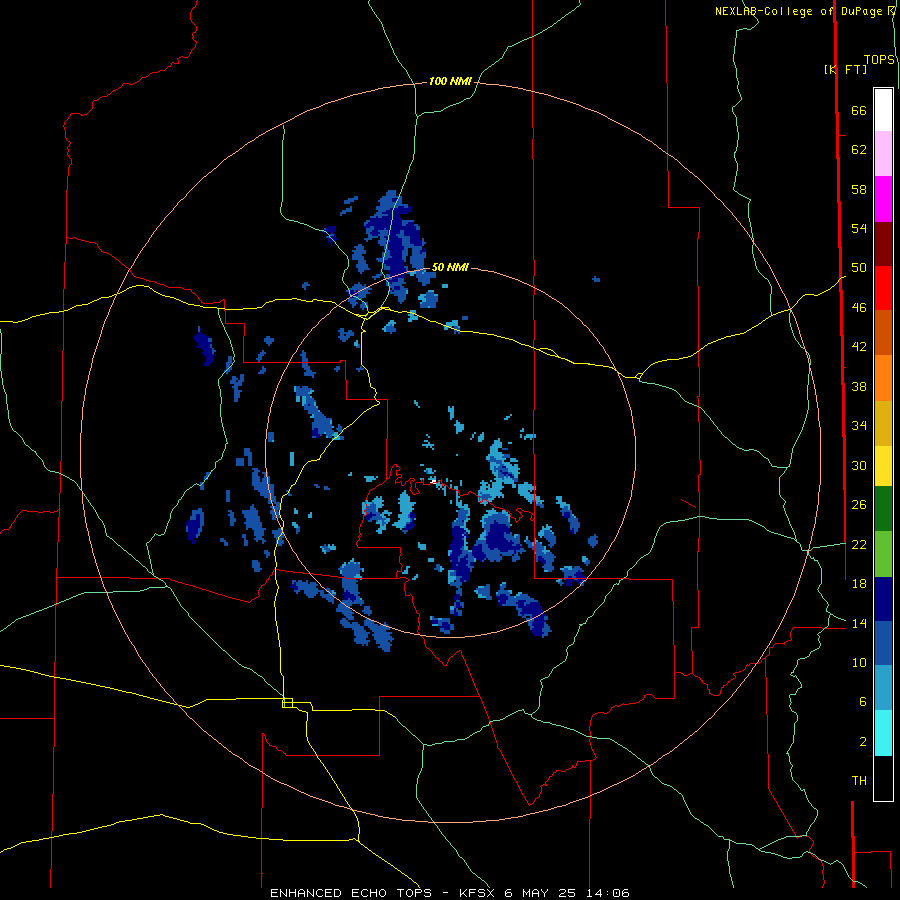Click the TH threshold label
This screenshot has height=900, width=900.
pos(859,781)
